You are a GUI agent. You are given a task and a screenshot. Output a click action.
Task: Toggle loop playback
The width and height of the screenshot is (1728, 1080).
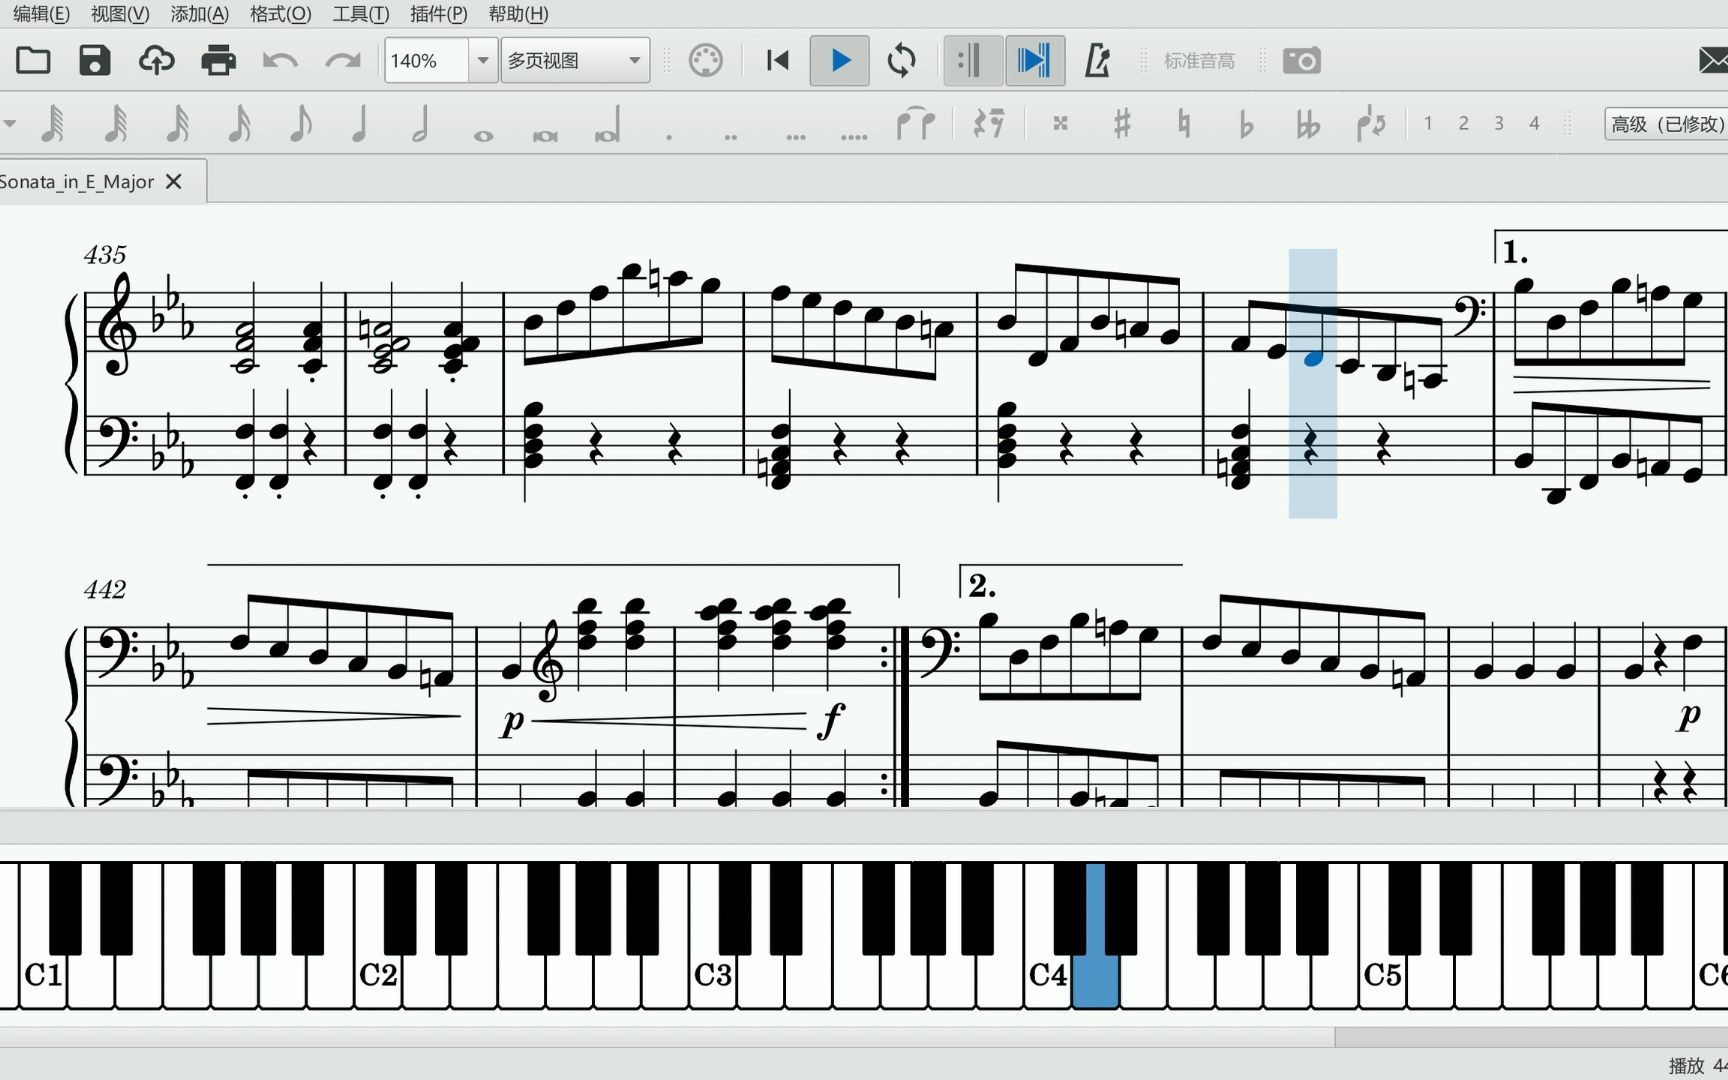[x=902, y=61]
